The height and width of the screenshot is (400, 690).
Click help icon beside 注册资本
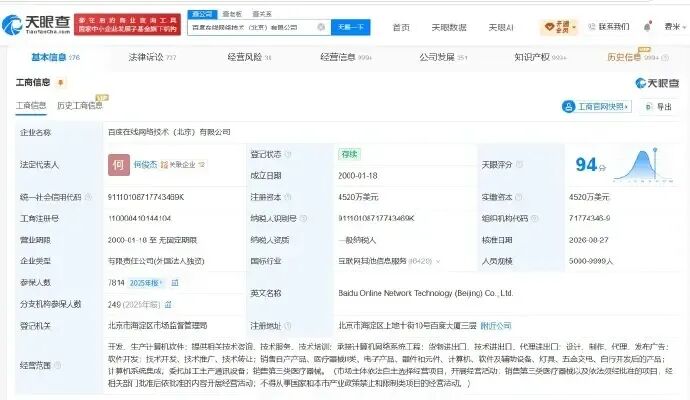pos(288,197)
